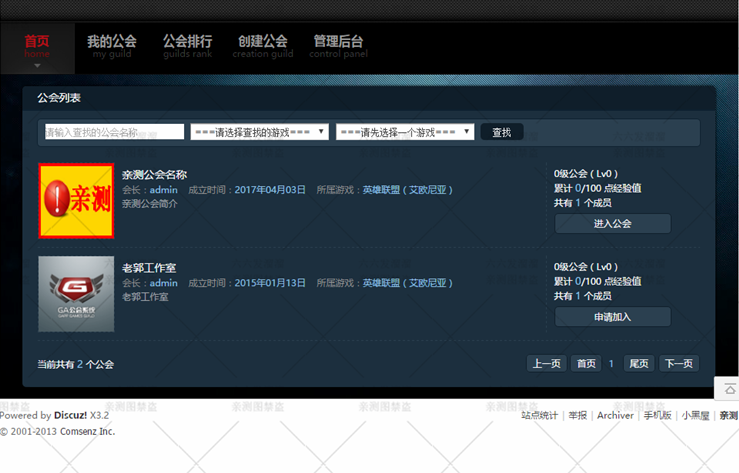The image size is (739, 473).
Task: Open the Archiver footer link
Action: click(x=616, y=416)
